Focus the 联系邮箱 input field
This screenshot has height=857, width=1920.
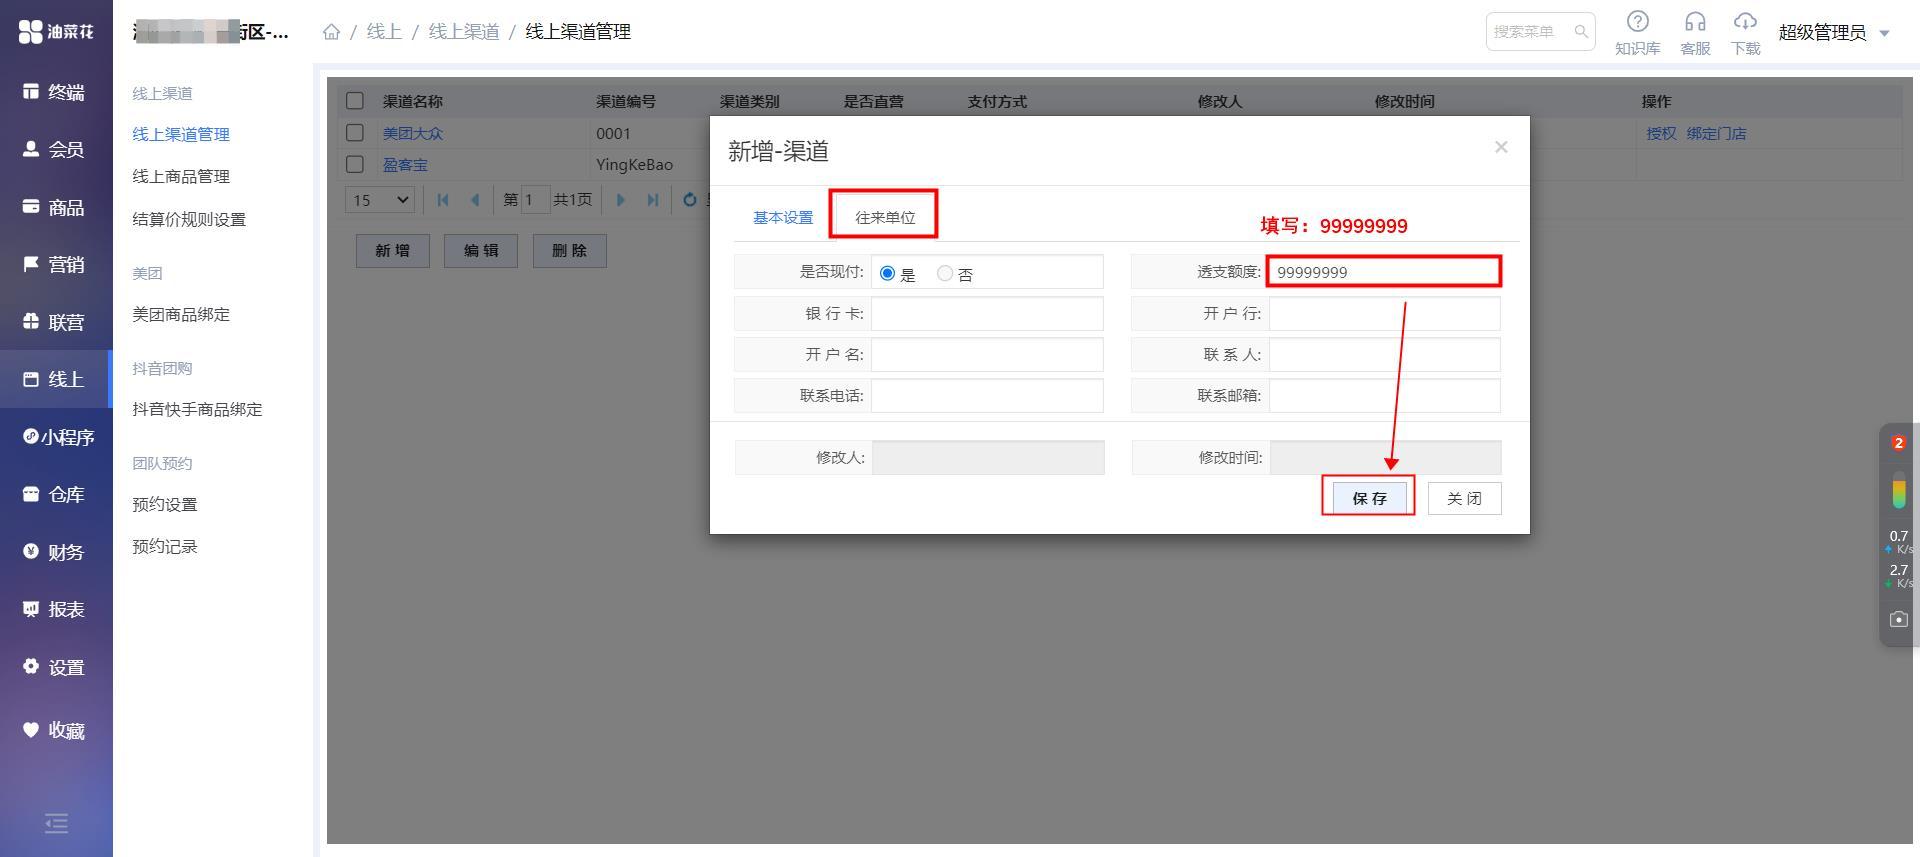pos(1385,396)
